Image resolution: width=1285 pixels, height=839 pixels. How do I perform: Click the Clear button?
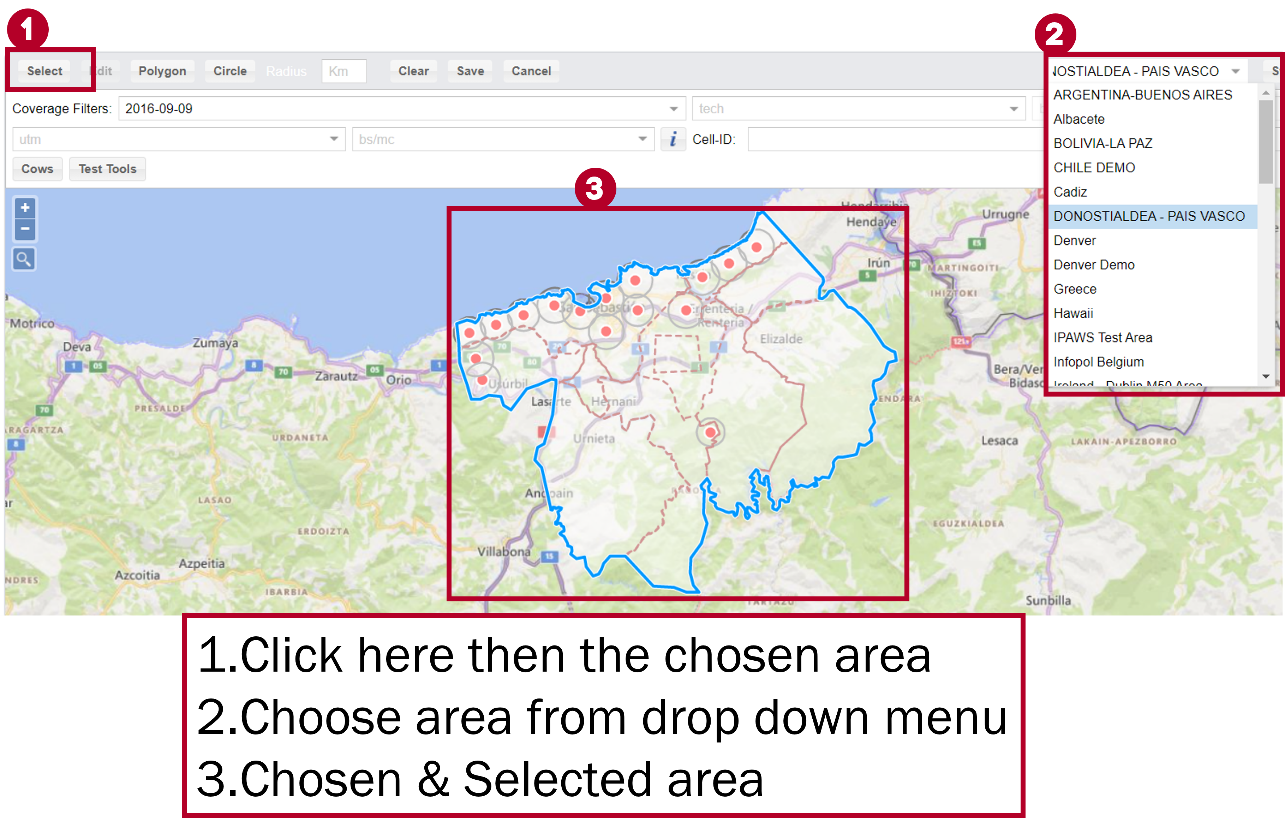click(413, 71)
